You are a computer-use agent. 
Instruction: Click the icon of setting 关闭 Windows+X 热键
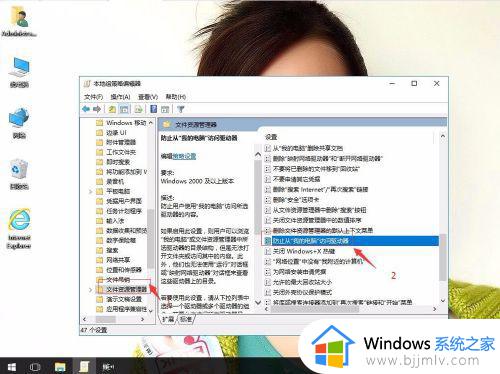point(268,251)
